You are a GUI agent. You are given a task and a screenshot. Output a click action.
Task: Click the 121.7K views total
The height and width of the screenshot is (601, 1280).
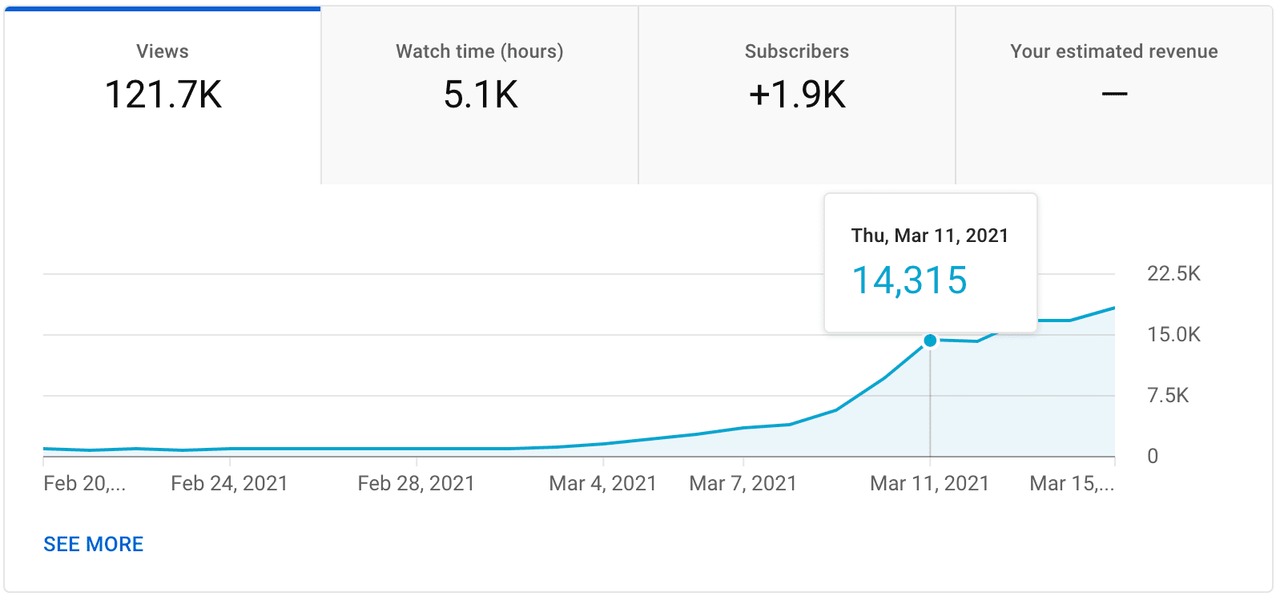click(x=162, y=94)
